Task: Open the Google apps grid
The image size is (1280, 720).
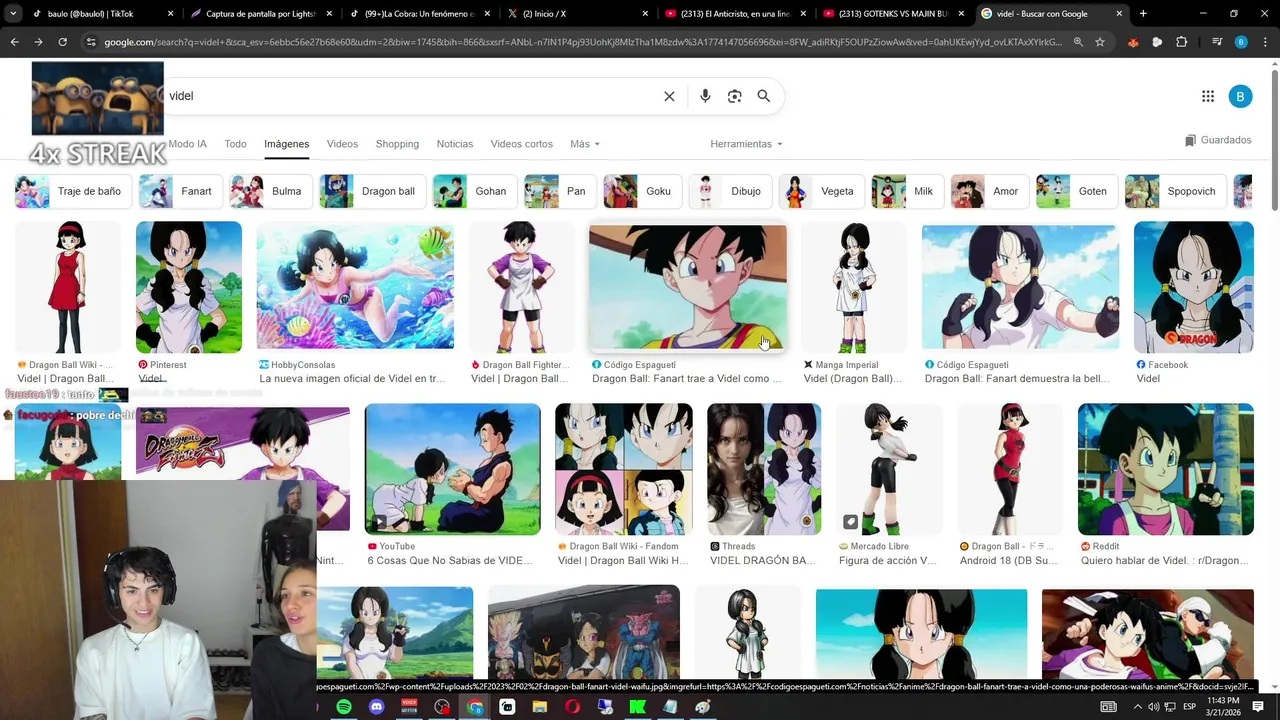Action: pos(1208,96)
